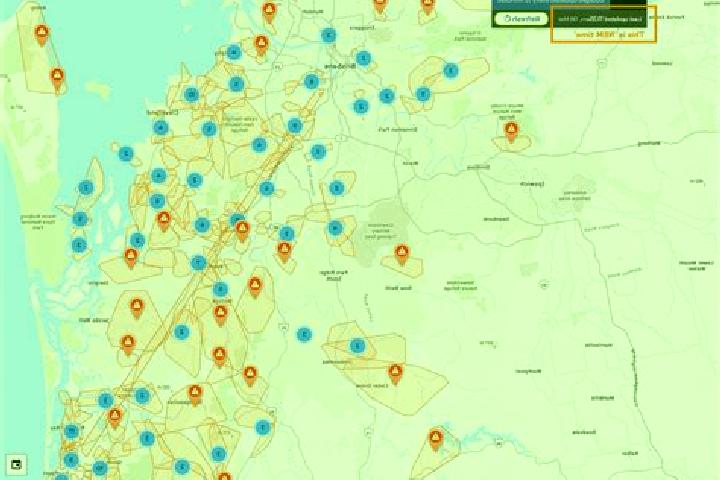
Task: Click the Brisbane city label on map
Action: point(340,67)
